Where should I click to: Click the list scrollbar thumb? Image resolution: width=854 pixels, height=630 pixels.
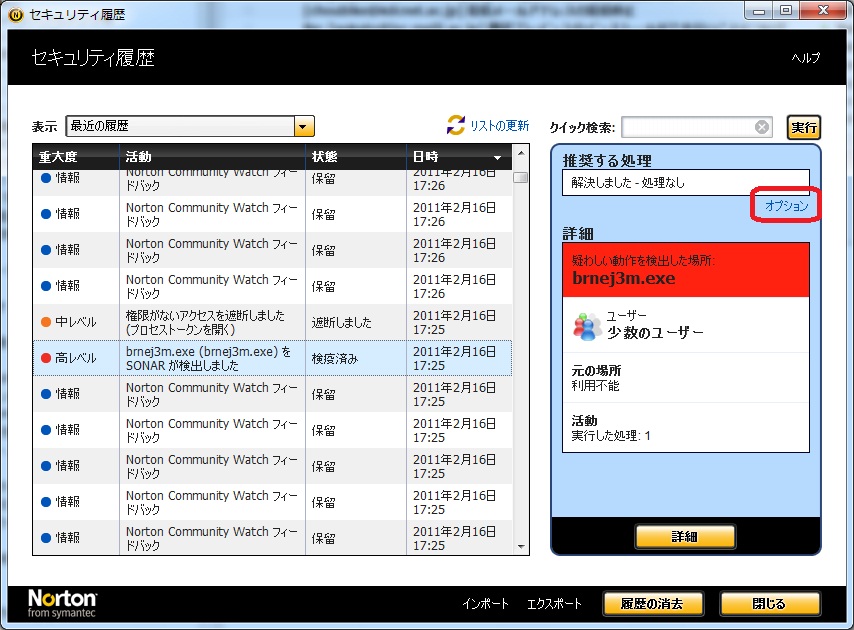(521, 178)
